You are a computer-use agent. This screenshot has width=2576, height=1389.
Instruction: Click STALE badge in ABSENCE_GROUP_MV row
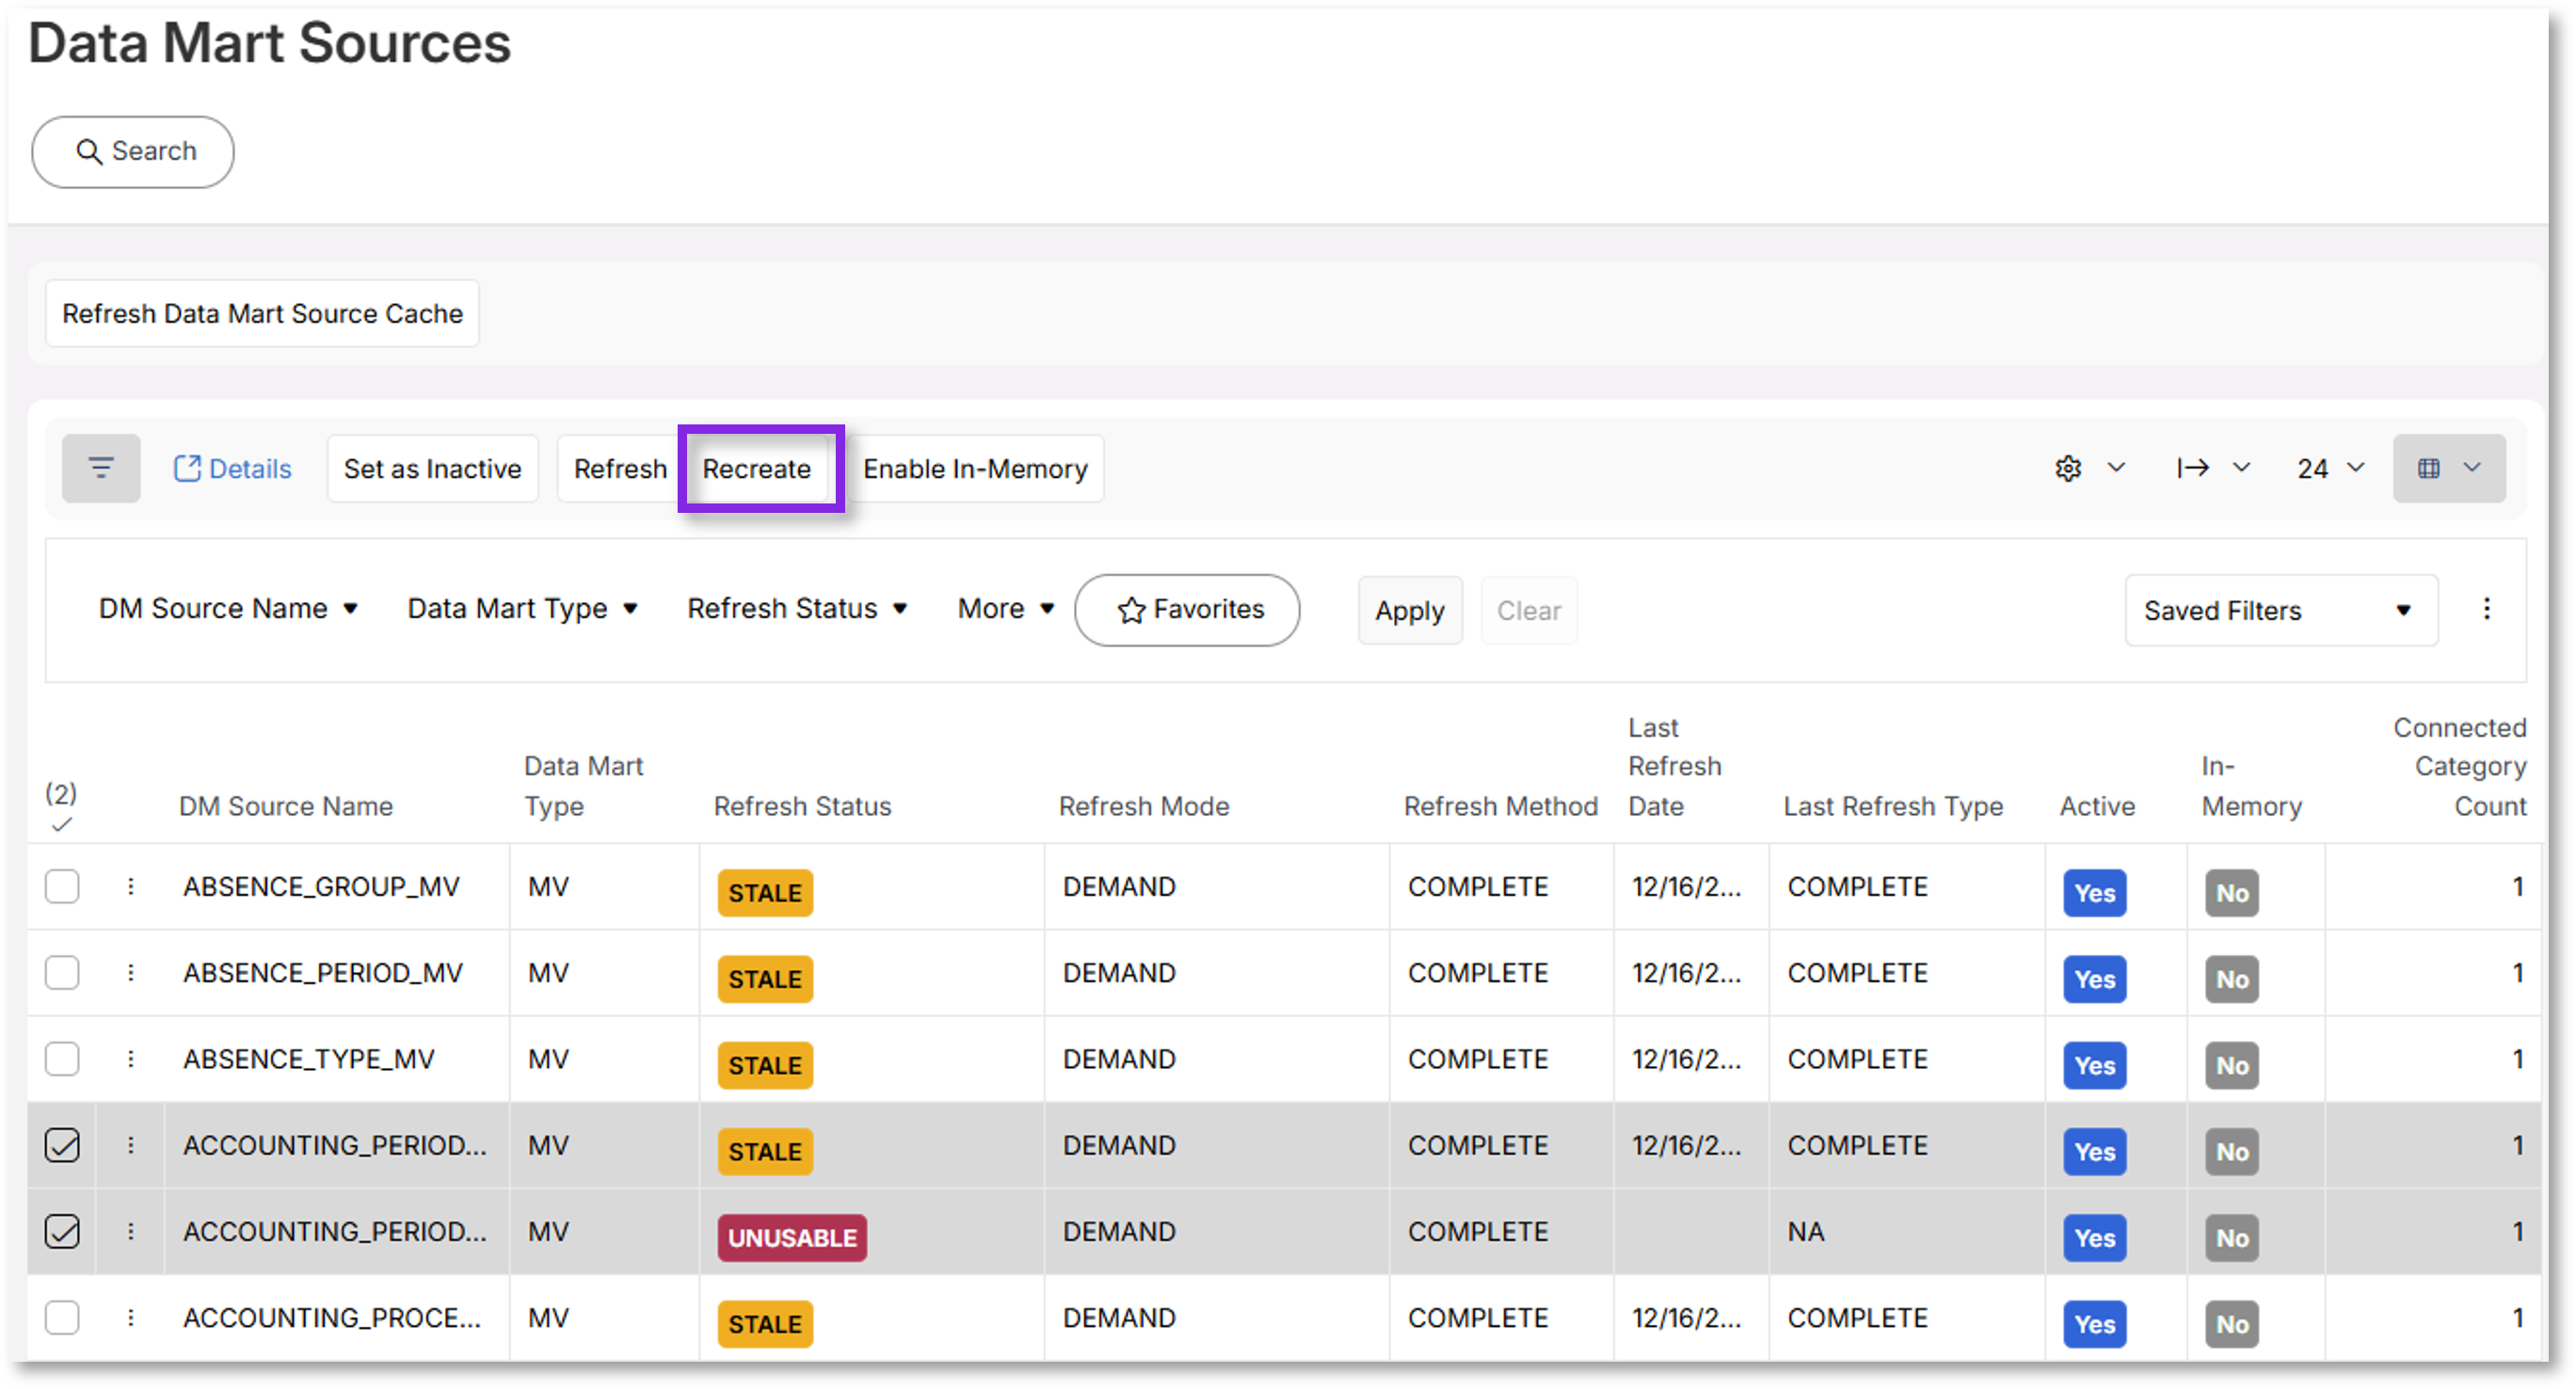[x=765, y=892]
